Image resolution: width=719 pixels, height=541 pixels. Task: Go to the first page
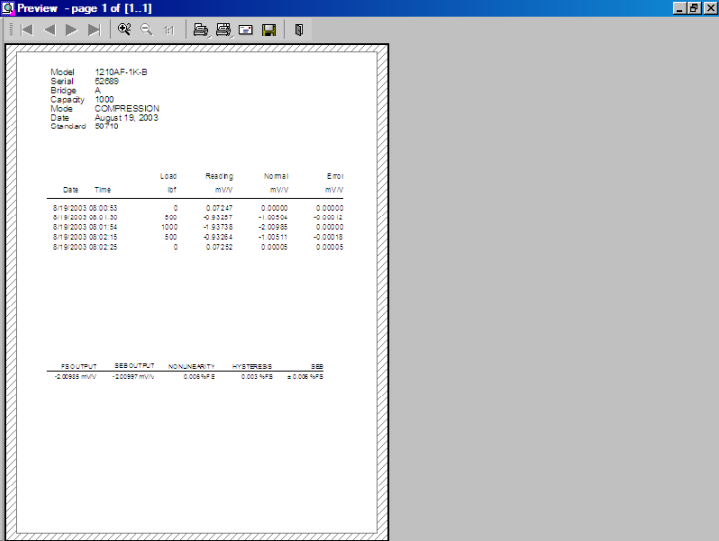(27, 30)
